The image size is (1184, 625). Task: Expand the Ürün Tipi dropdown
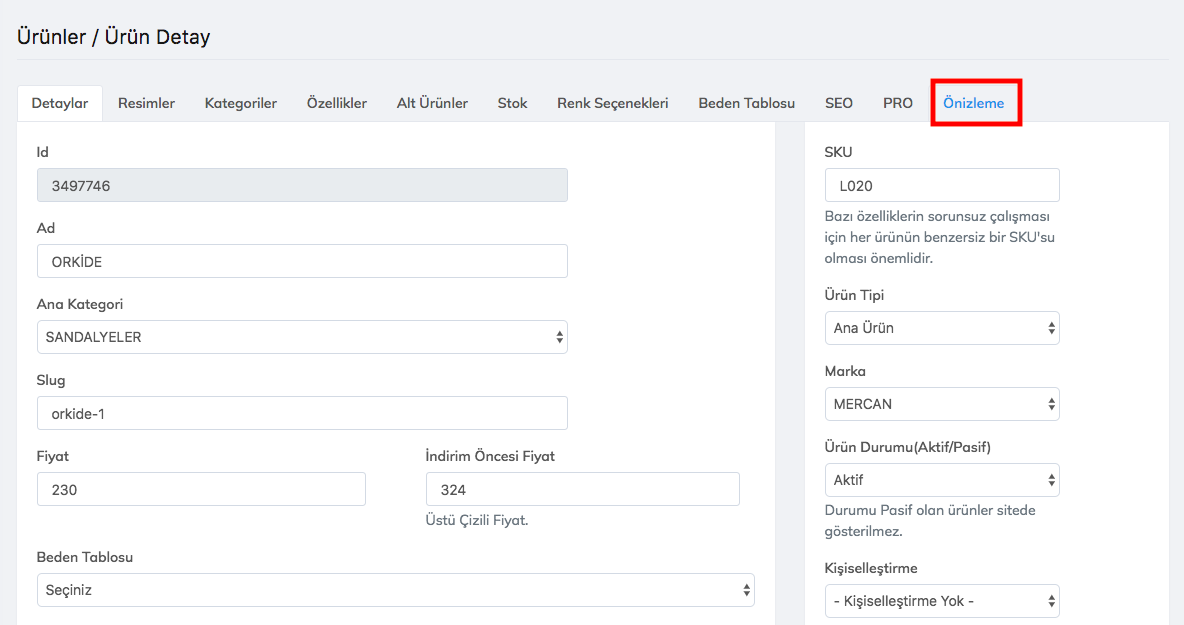941,328
